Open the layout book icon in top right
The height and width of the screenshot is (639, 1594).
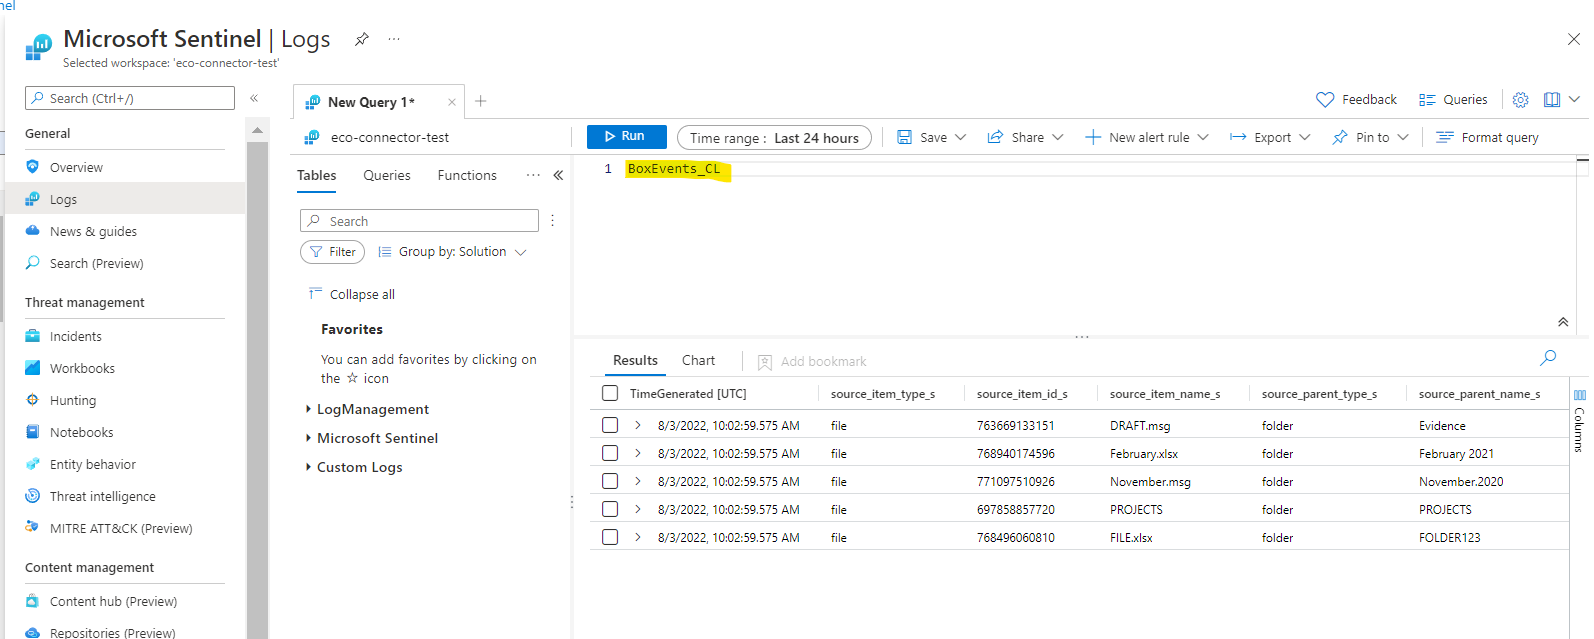1552,100
